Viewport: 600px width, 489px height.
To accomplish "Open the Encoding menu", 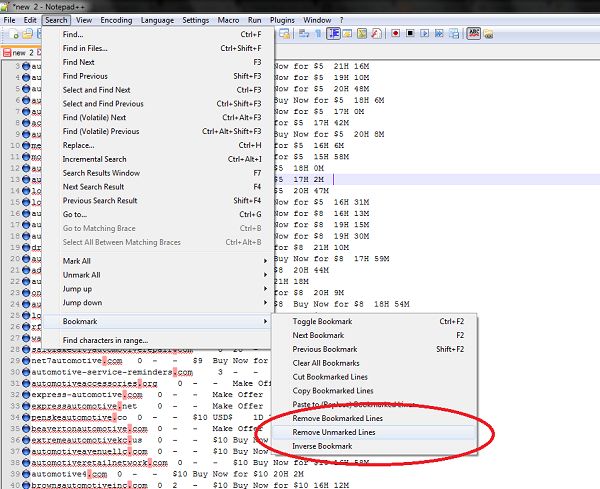I will click(x=116, y=20).
